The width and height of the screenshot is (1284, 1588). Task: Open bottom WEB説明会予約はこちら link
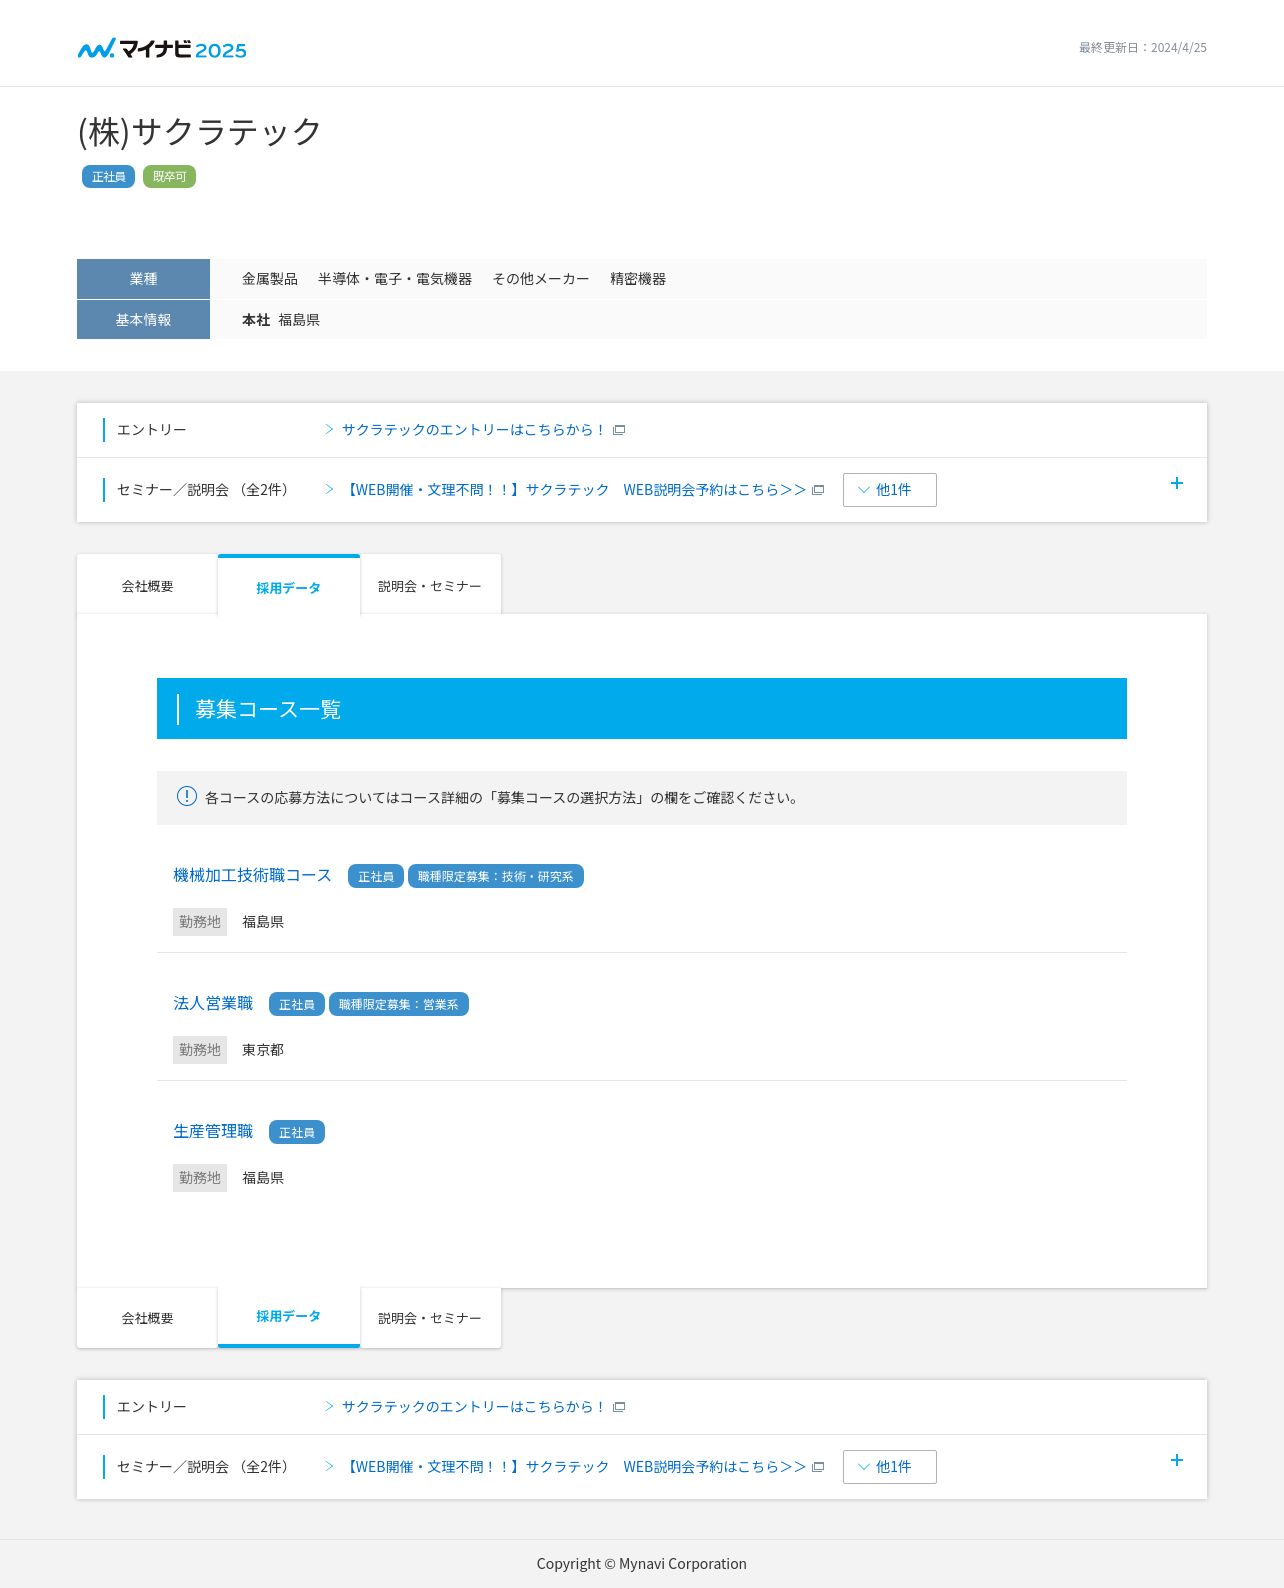(575, 1467)
